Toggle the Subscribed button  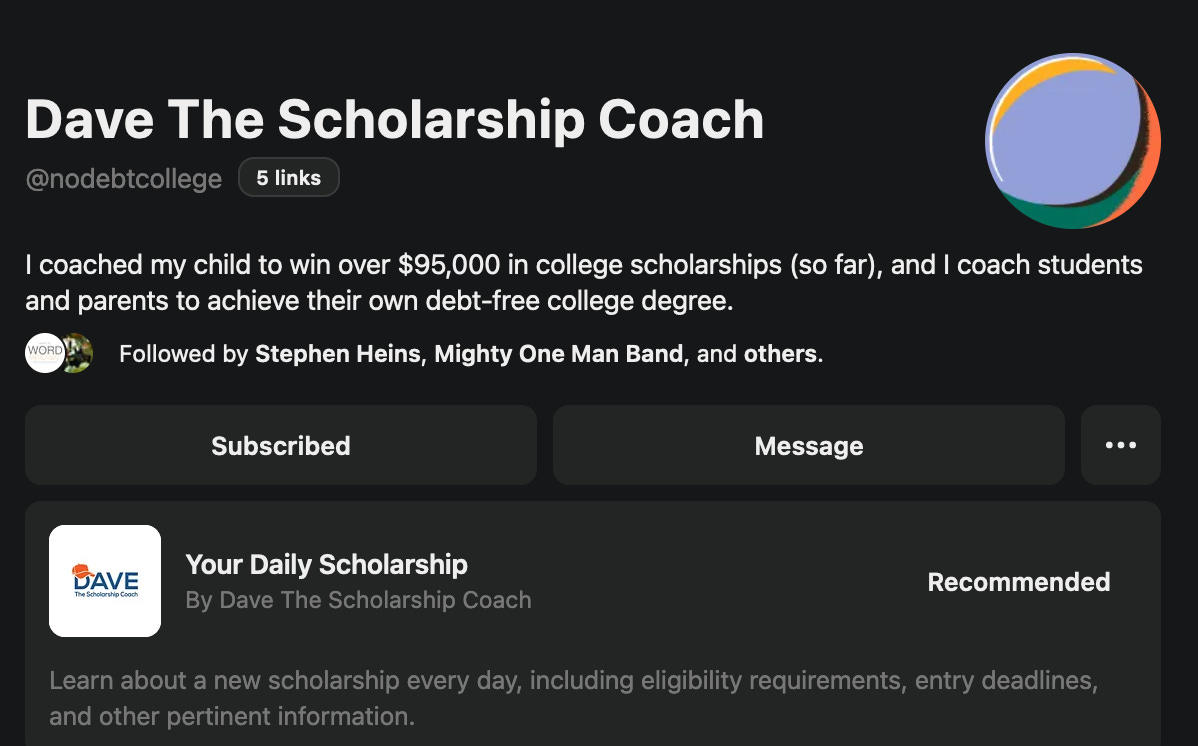coord(280,445)
